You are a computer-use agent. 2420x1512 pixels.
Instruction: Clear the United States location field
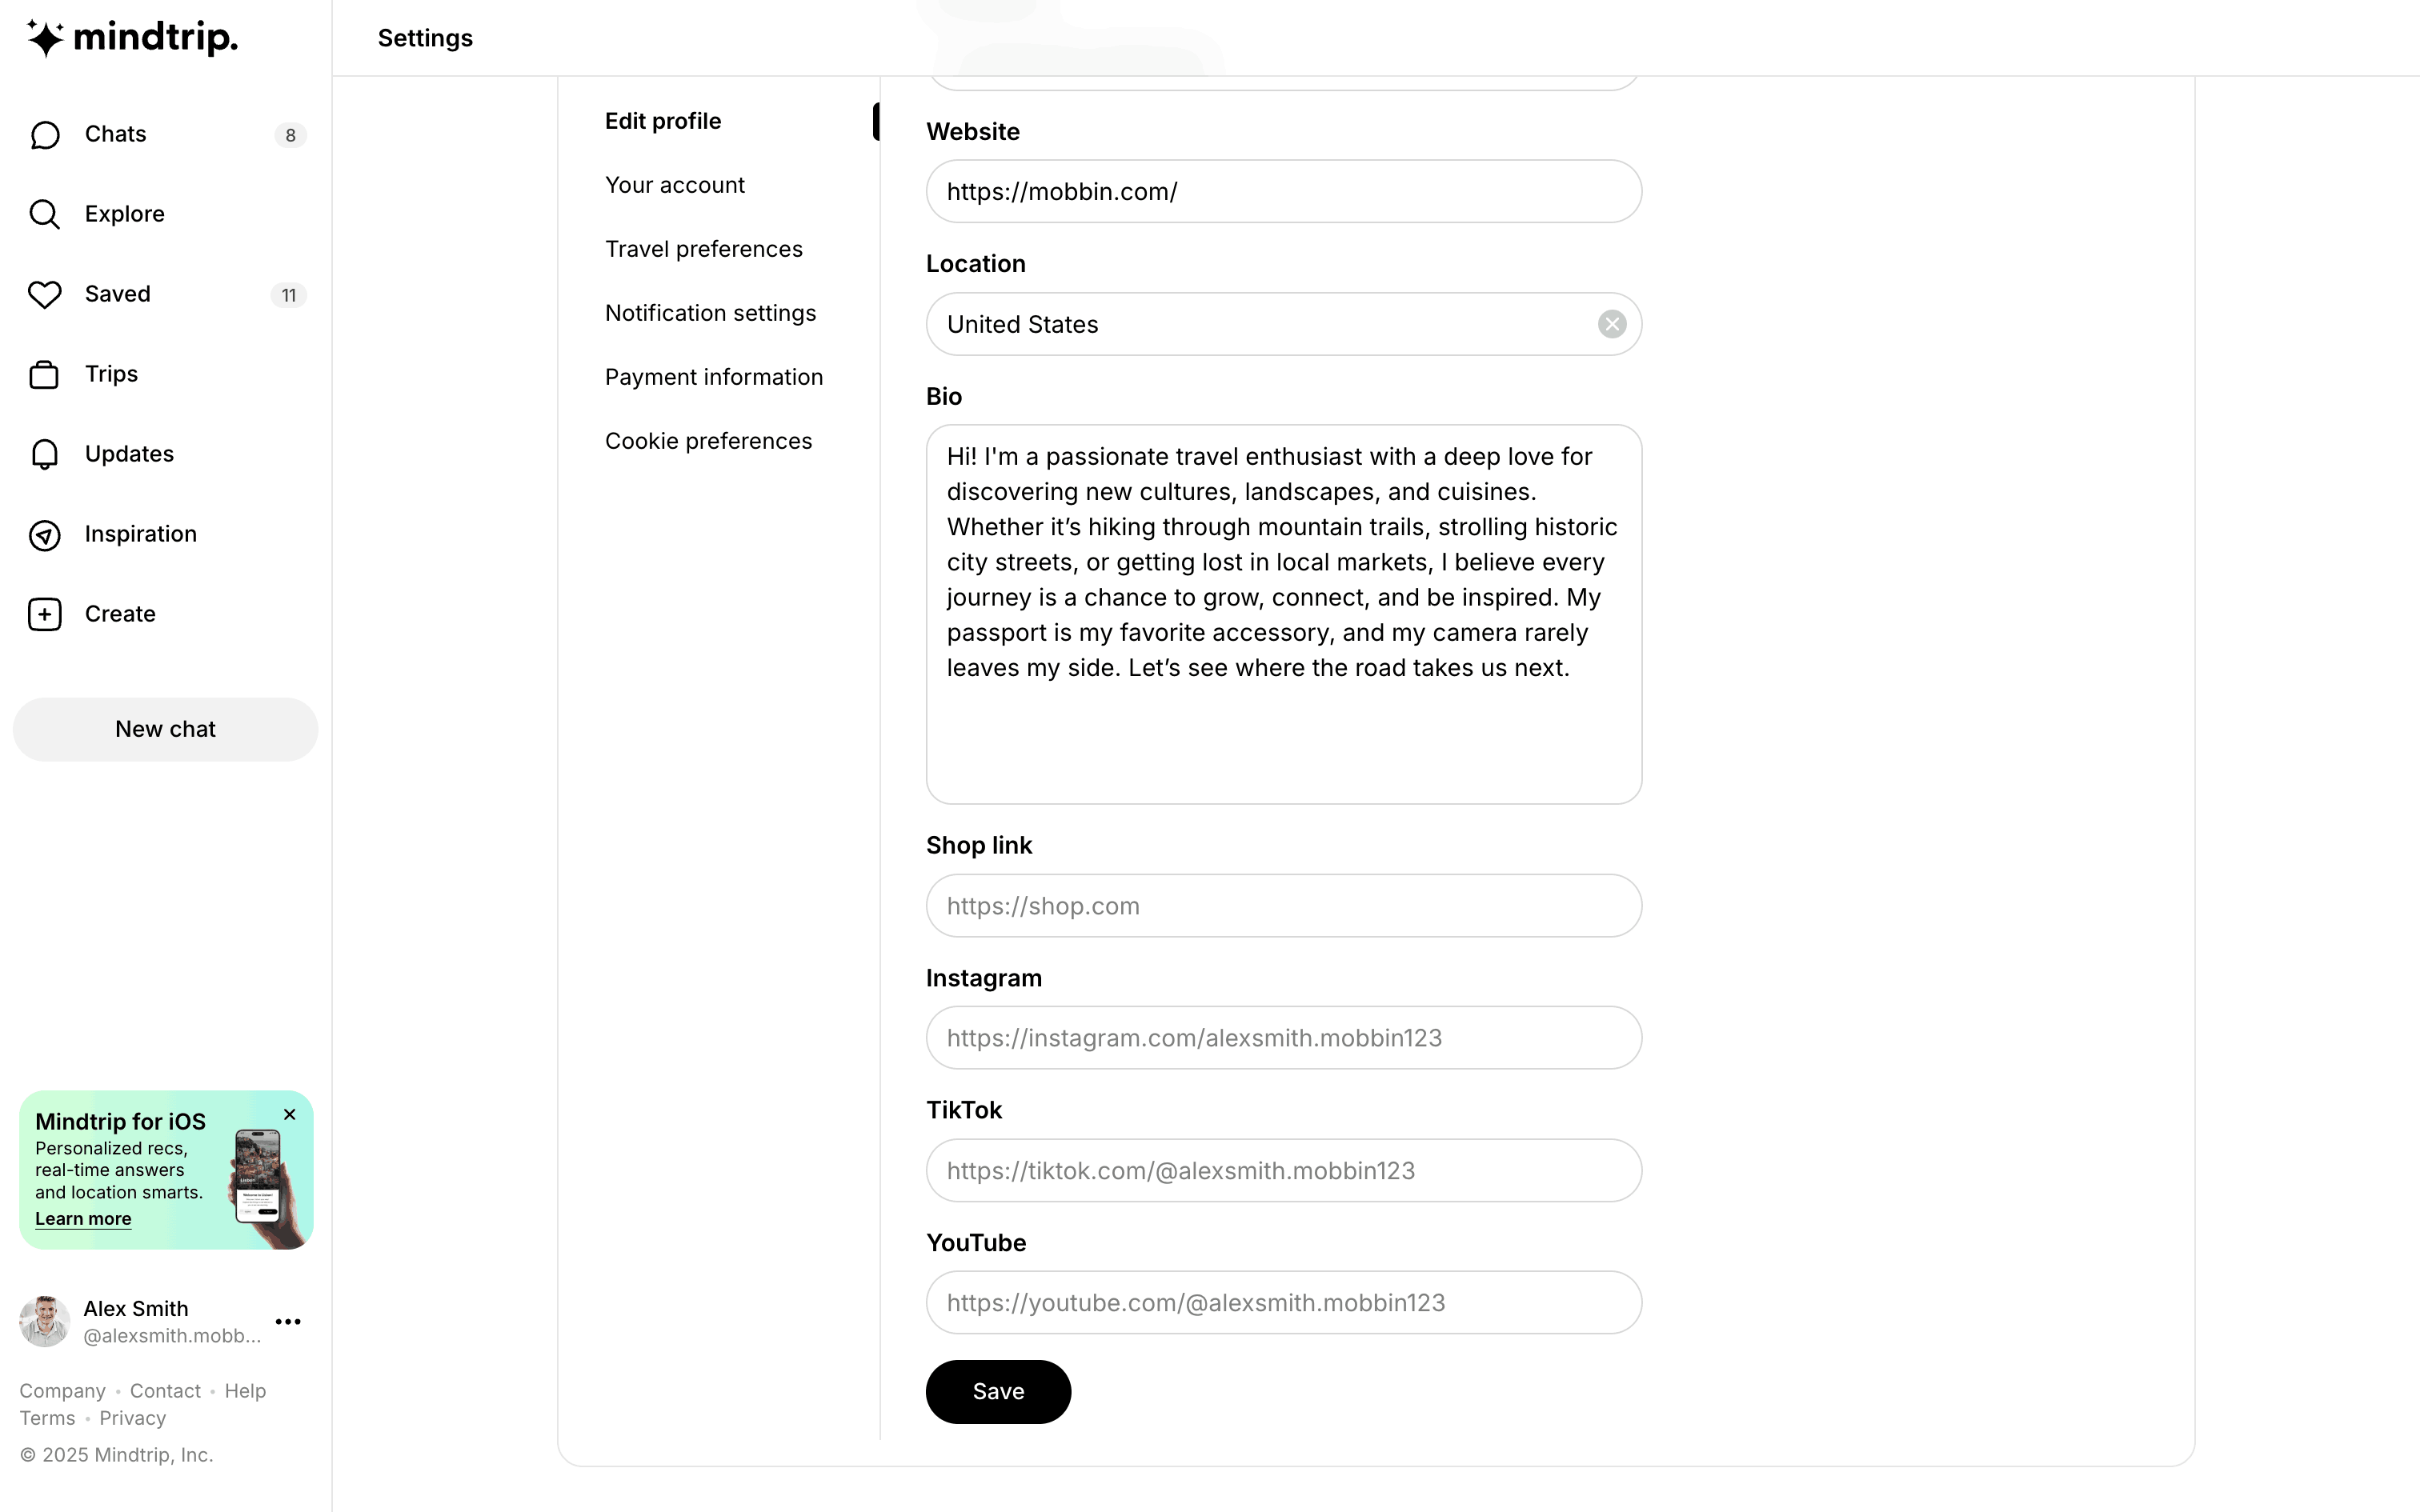(x=1611, y=324)
